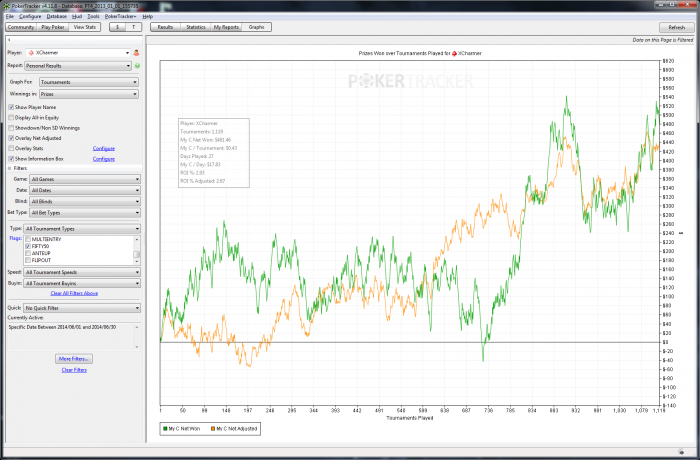The image size is (700, 460).
Task: Click the Clear Filters link
Action: pos(75,370)
